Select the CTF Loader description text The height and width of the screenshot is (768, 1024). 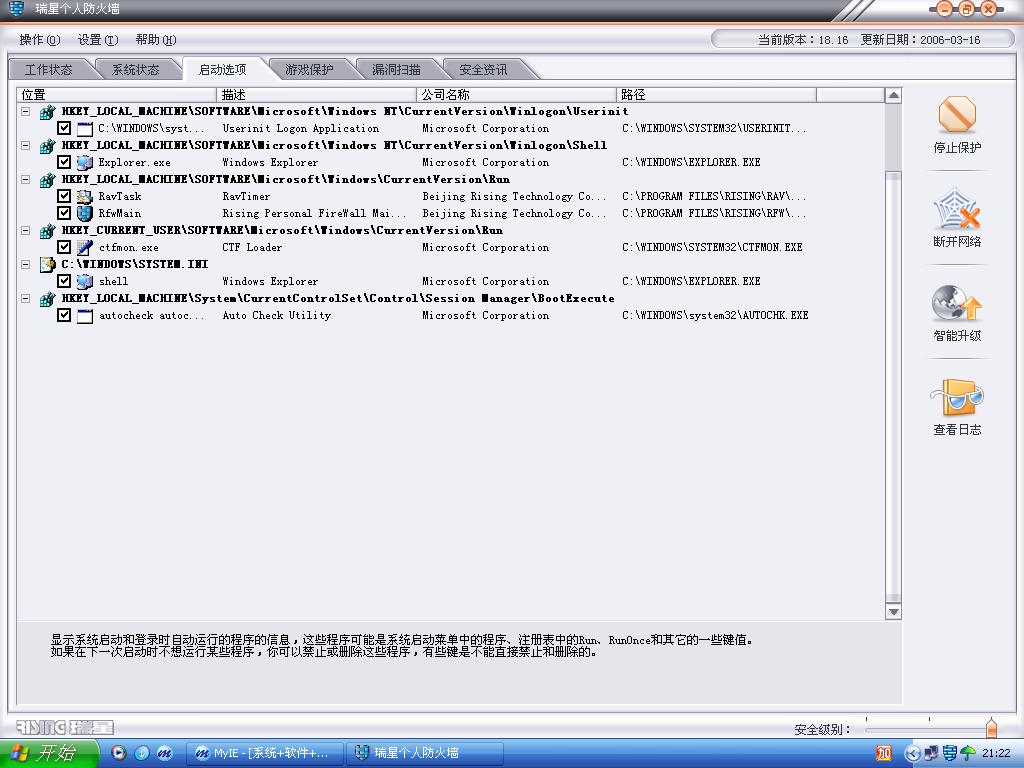coord(252,248)
